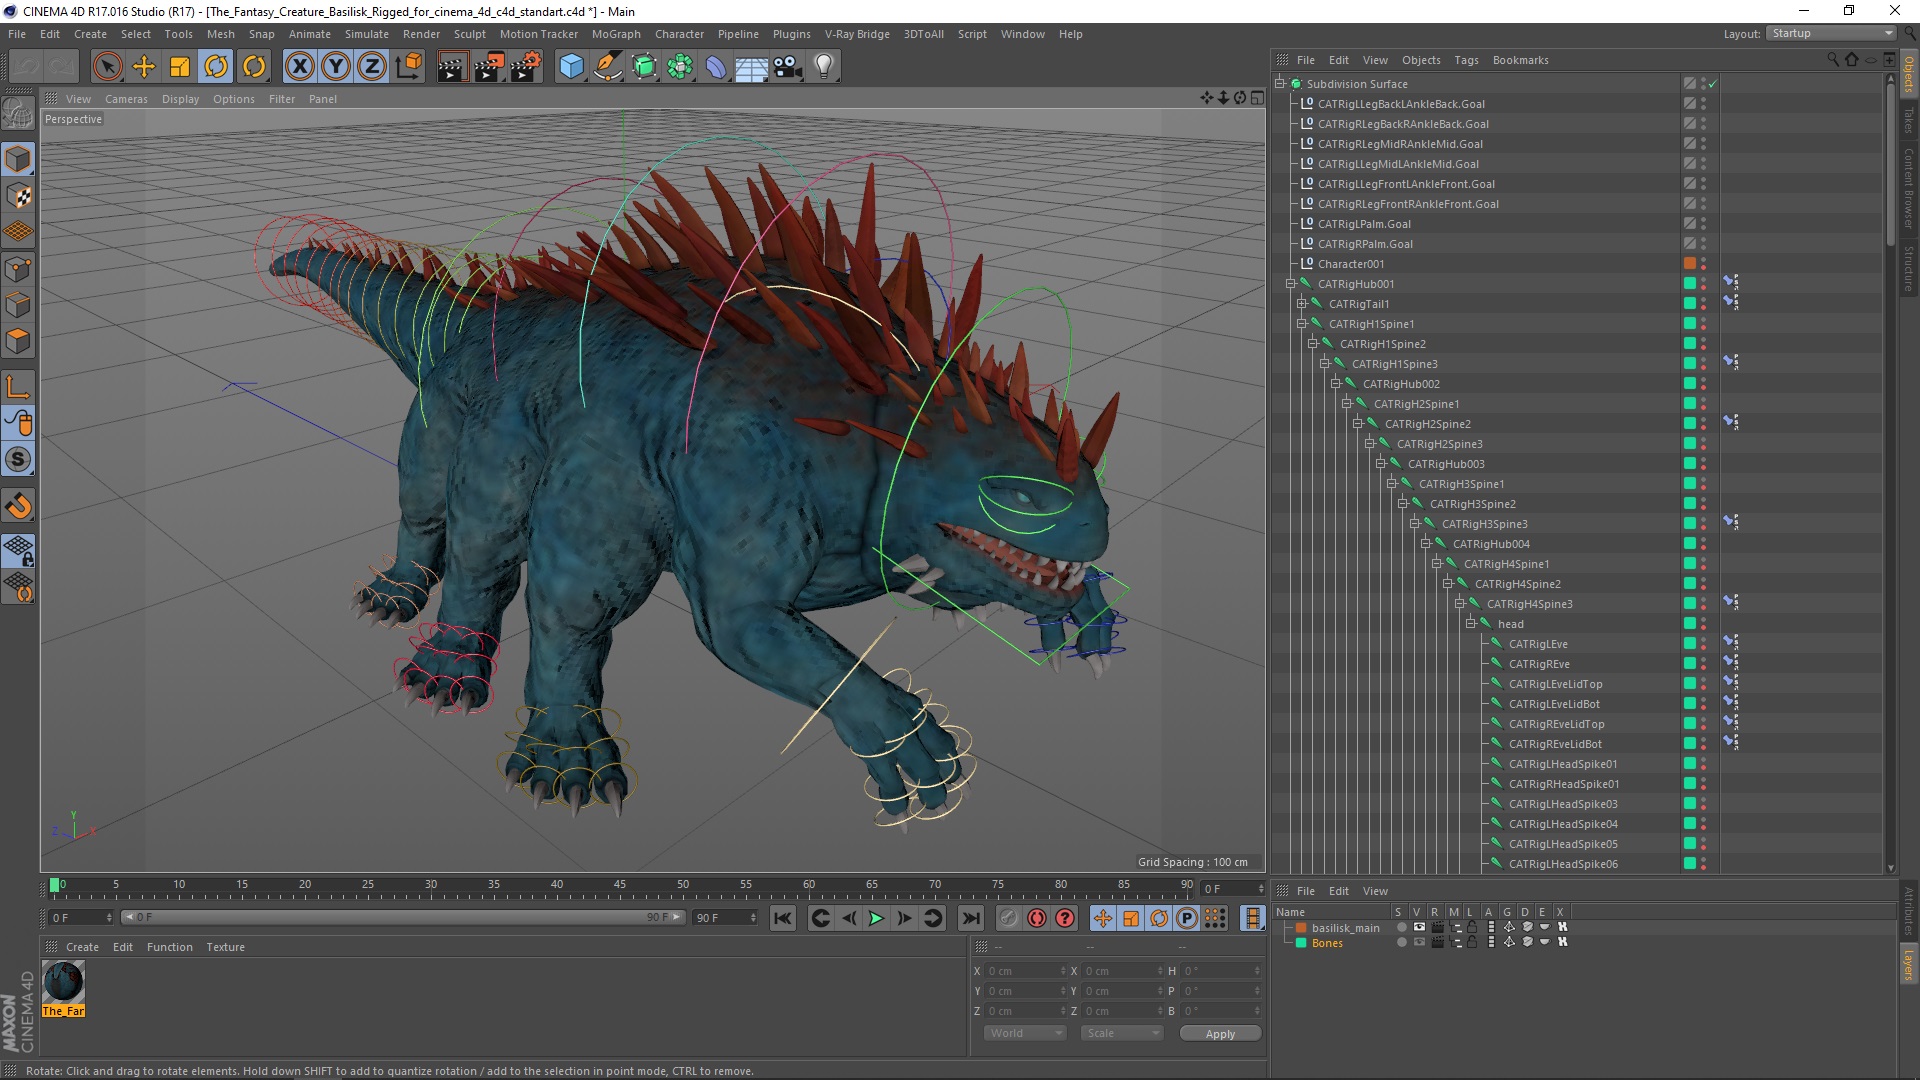Image resolution: width=1920 pixels, height=1080 pixels.
Task: Activate the Scale tool
Action: click(x=180, y=67)
